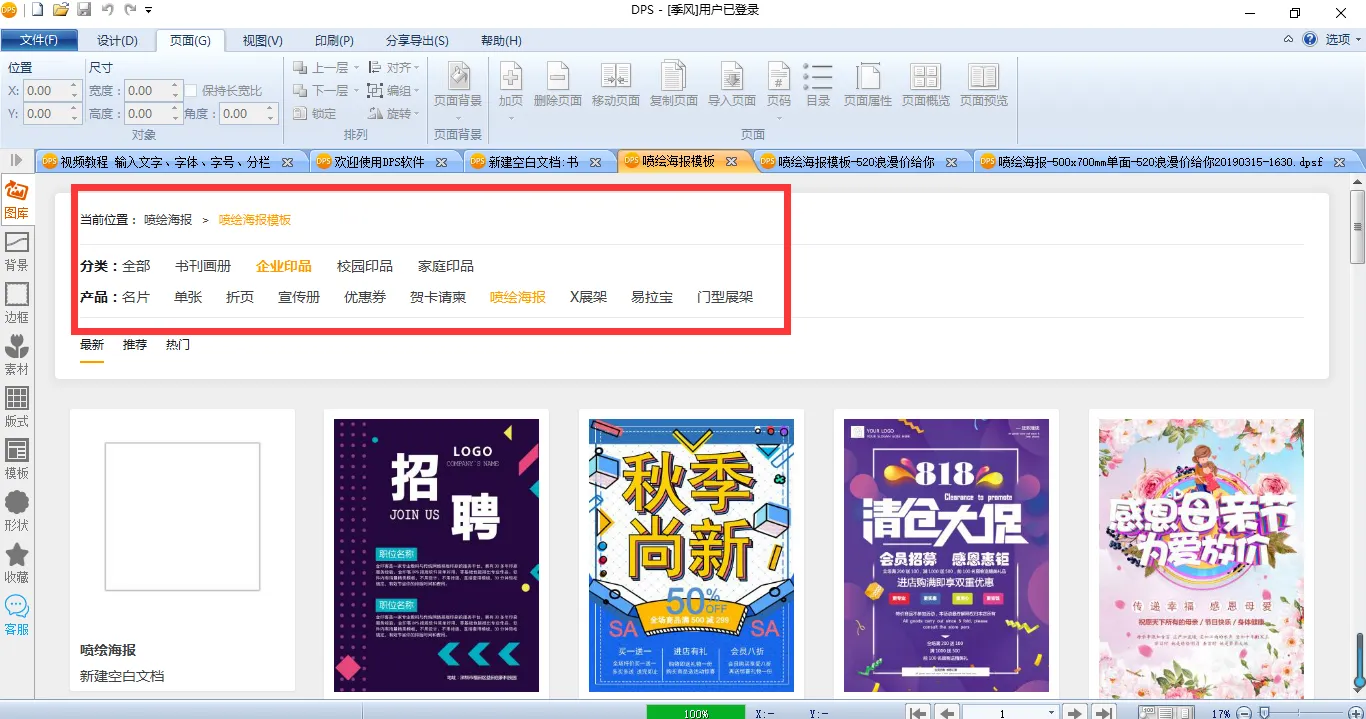Open the 背景 background panel in sidebar

[16, 250]
